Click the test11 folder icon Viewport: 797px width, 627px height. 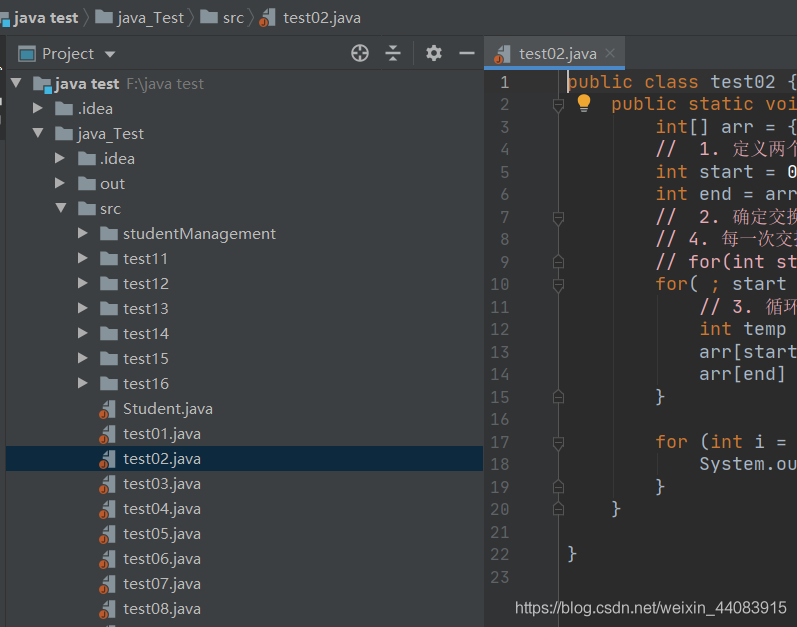pos(109,258)
